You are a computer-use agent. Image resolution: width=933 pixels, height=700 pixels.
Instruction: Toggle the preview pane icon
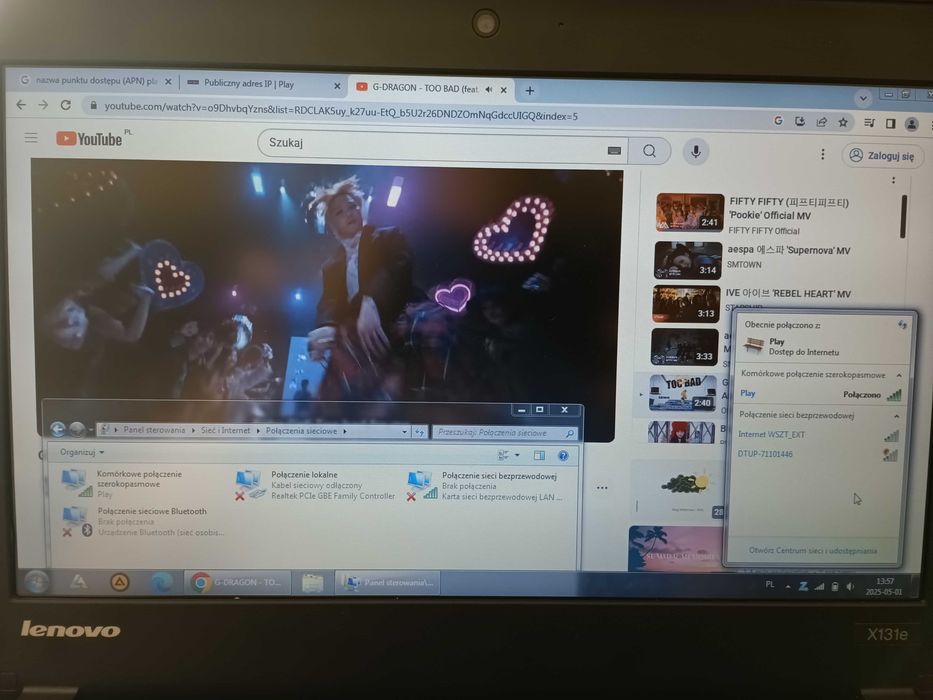point(539,456)
